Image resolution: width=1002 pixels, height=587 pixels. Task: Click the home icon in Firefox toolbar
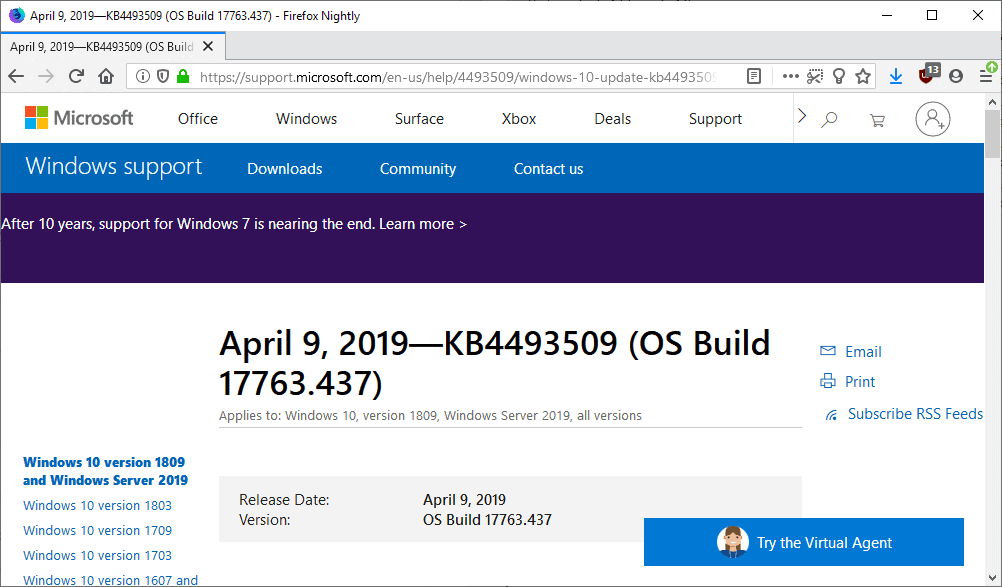pos(108,75)
